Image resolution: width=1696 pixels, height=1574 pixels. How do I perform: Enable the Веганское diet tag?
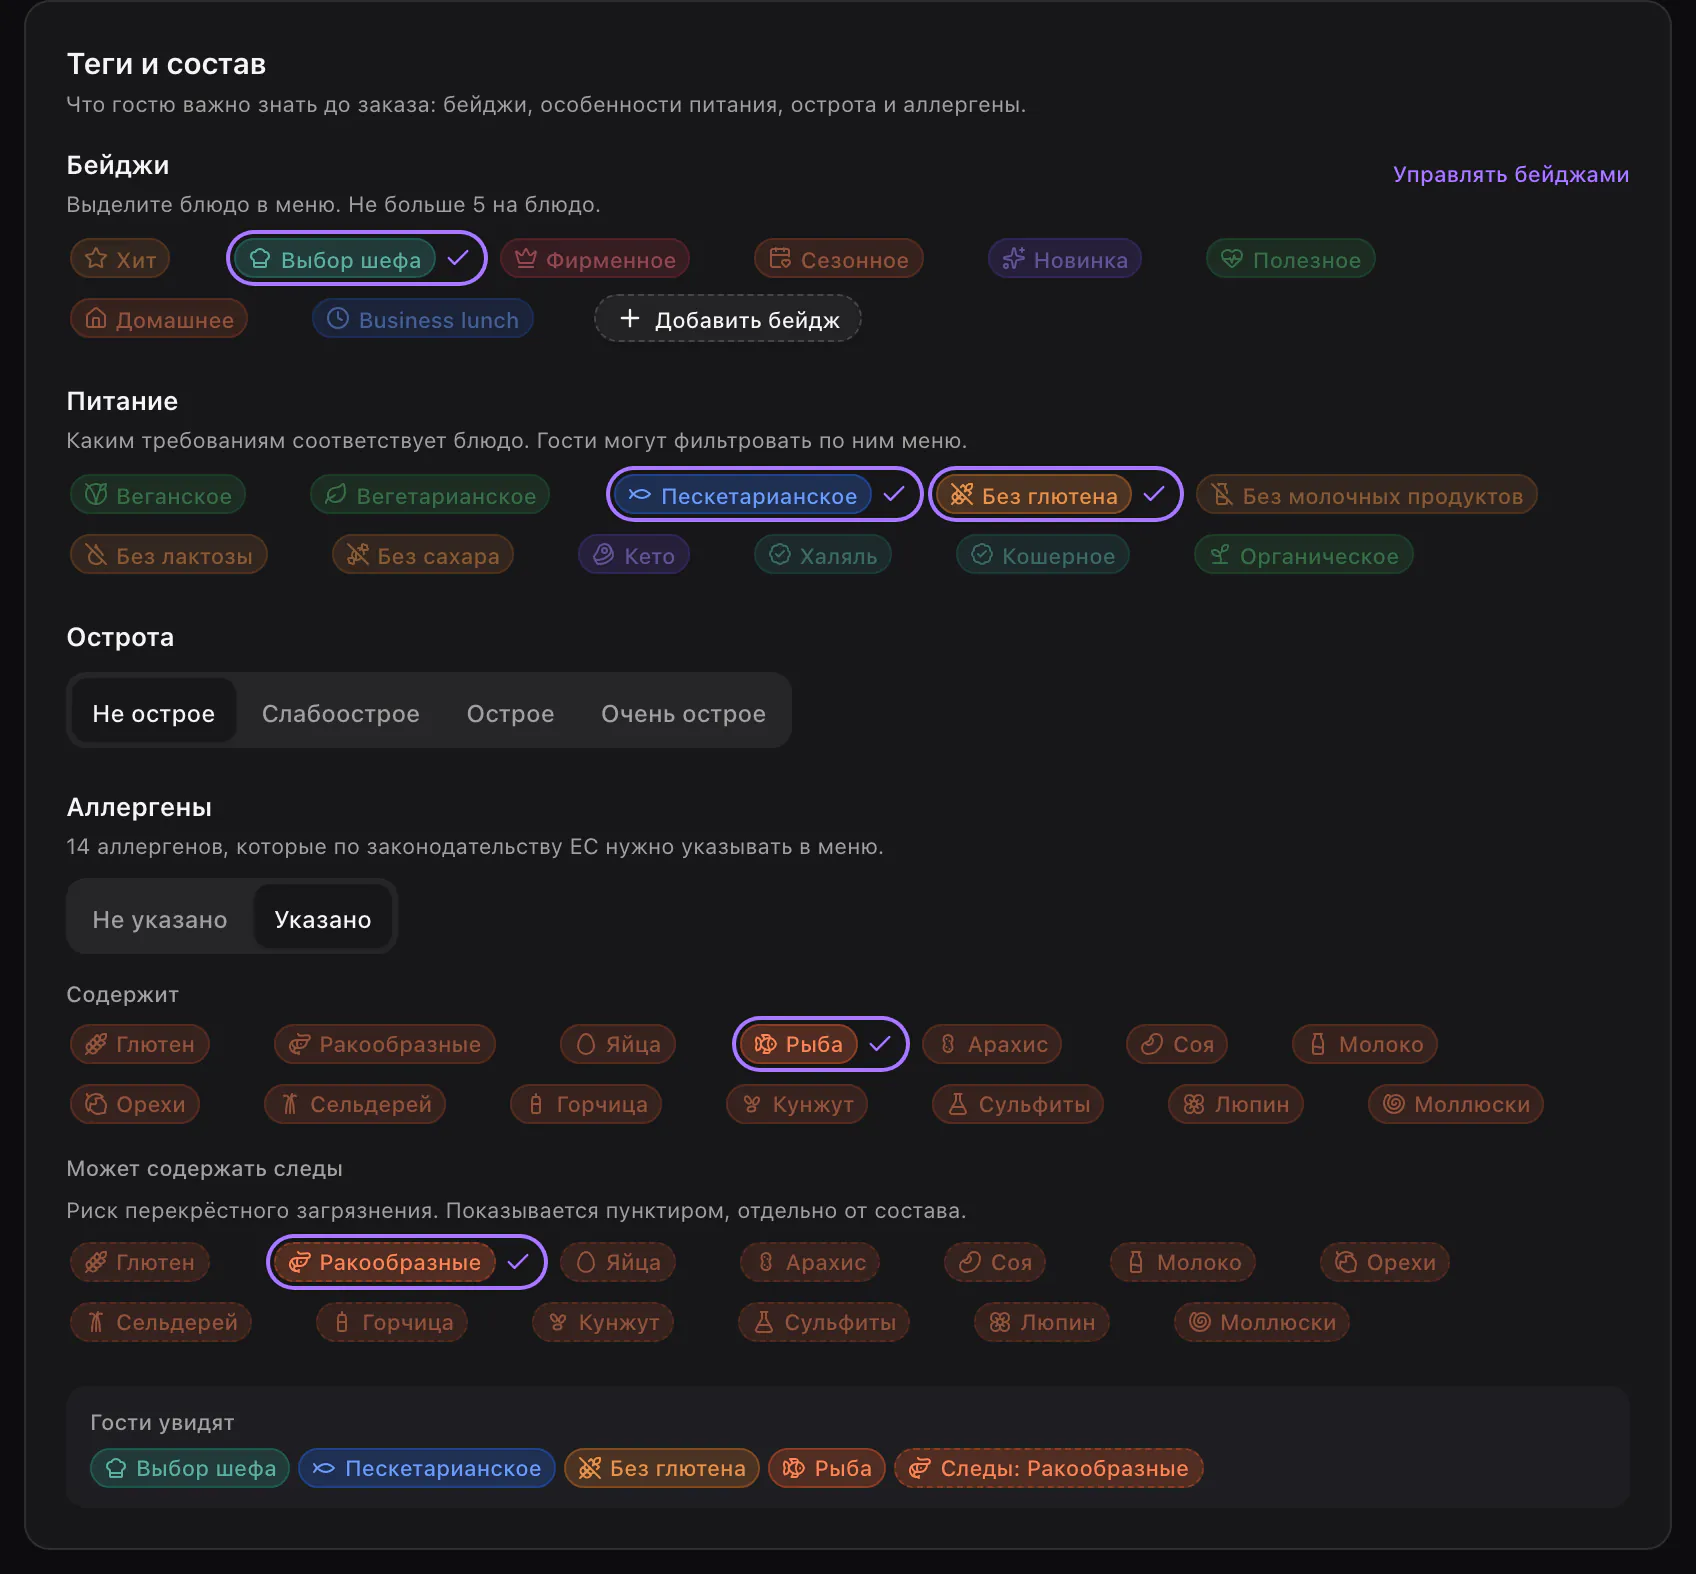[158, 495]
